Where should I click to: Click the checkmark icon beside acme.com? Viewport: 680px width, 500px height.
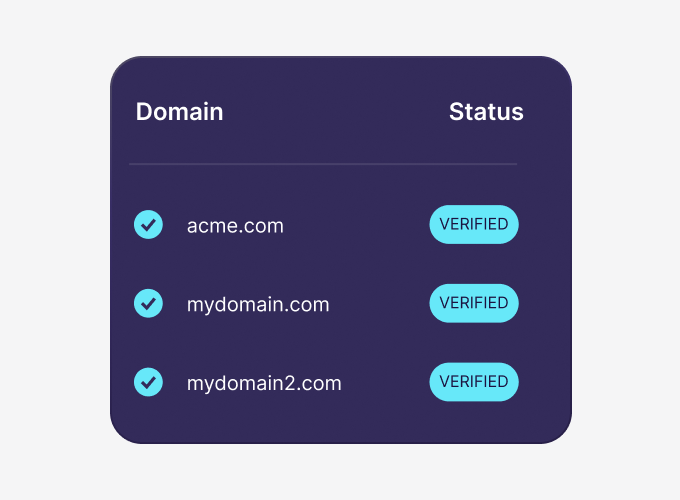[148, 225]
